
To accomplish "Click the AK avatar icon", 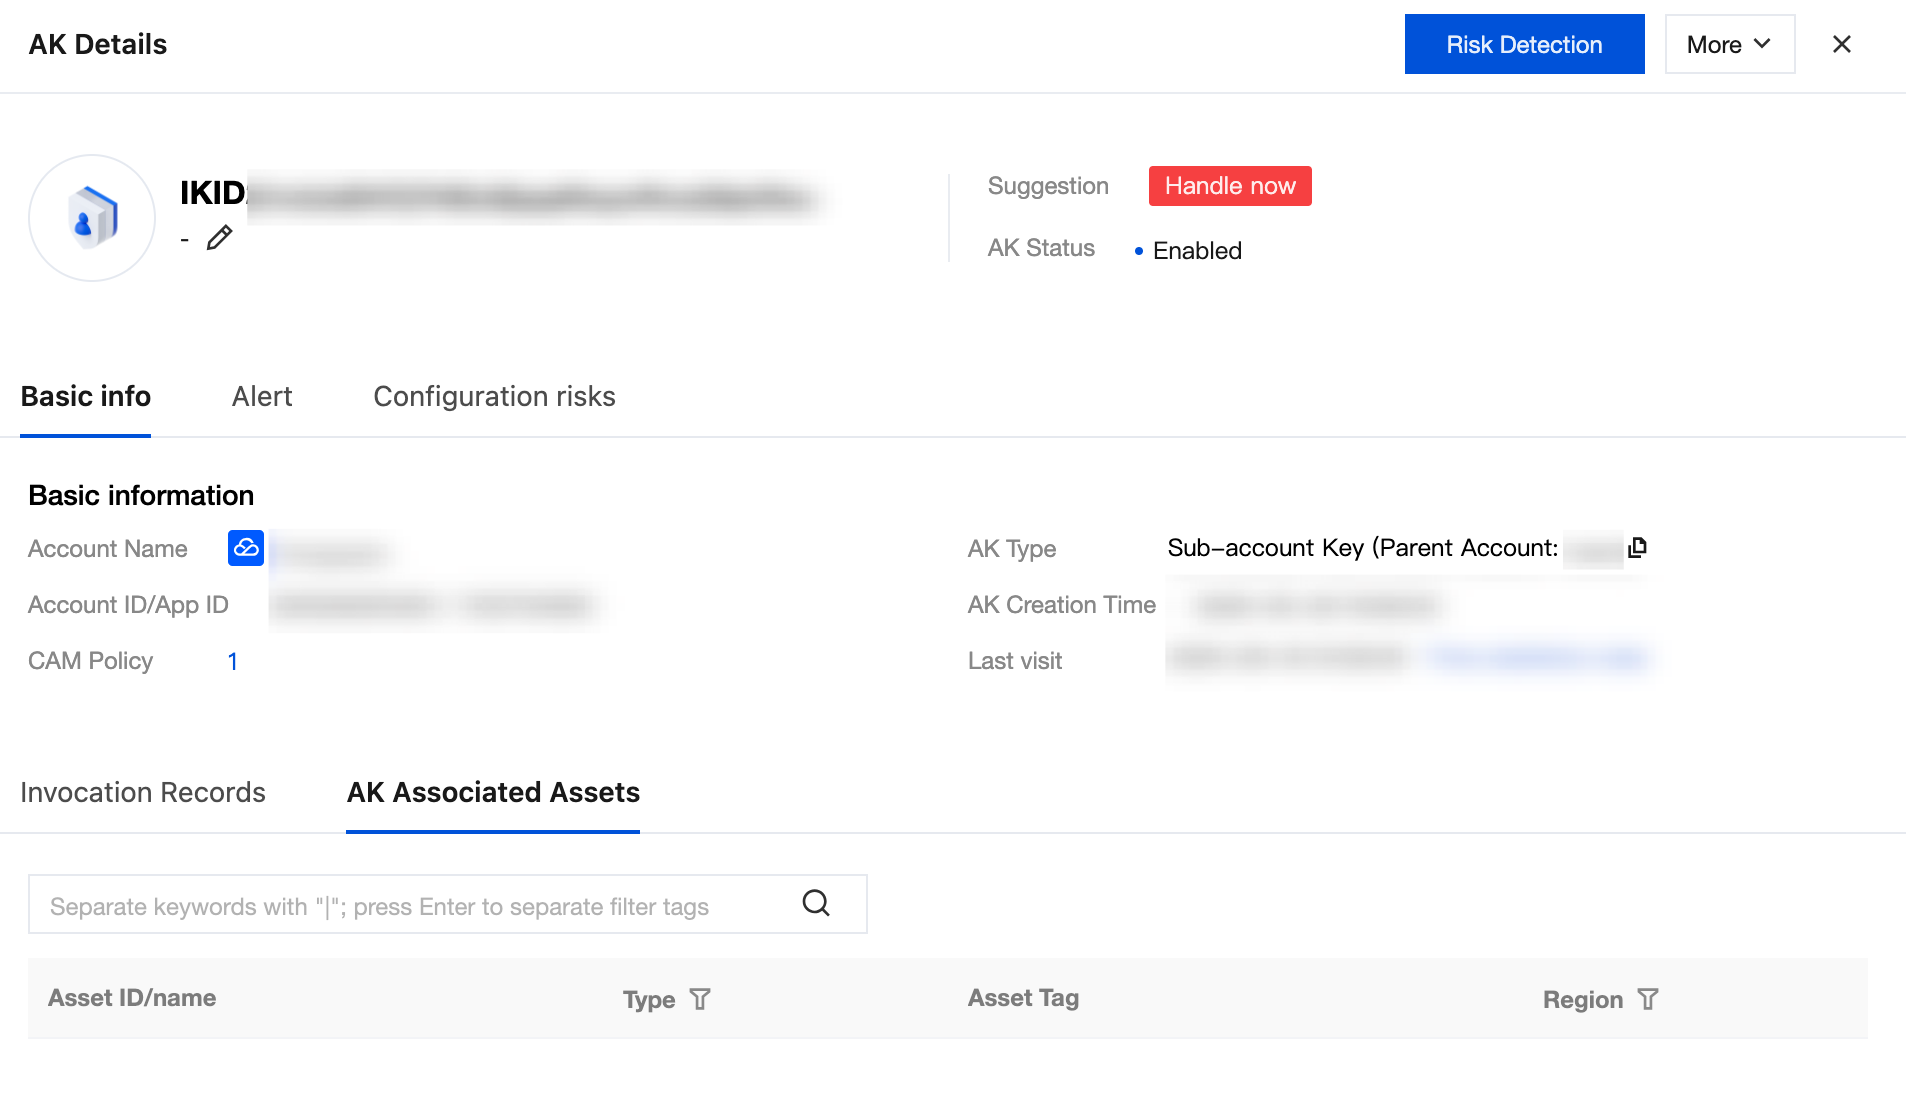I will 92,218.
